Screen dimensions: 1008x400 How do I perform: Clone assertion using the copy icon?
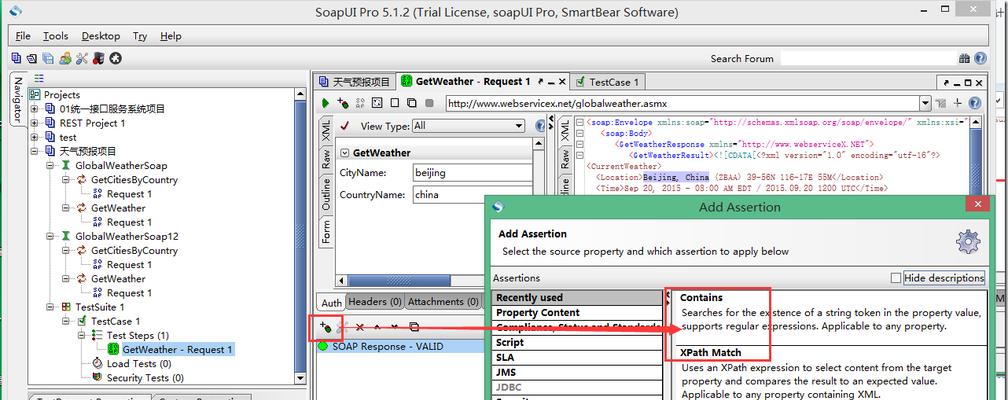pos(414,327)
